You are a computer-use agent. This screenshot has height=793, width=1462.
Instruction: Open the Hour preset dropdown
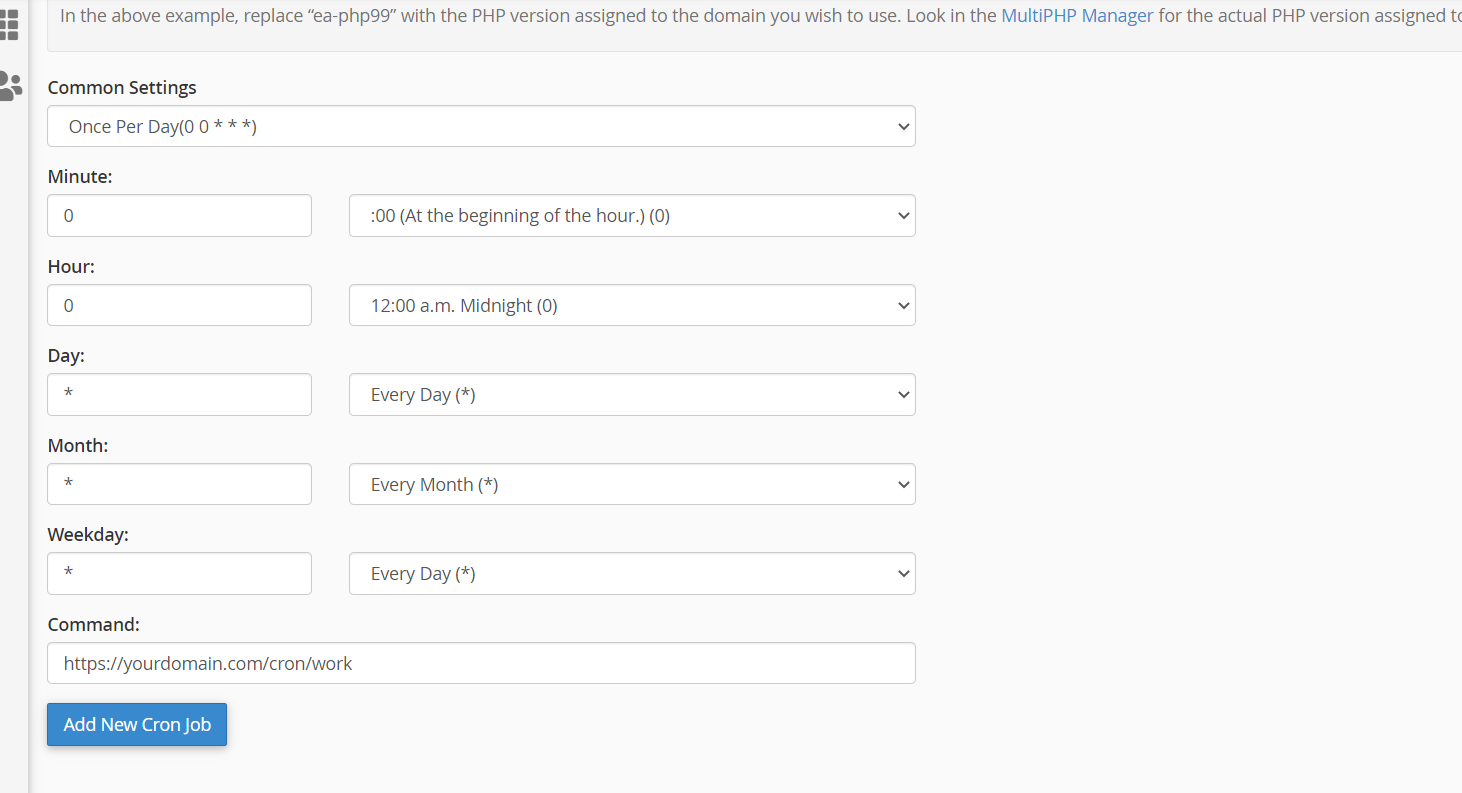tap(631, 305)
